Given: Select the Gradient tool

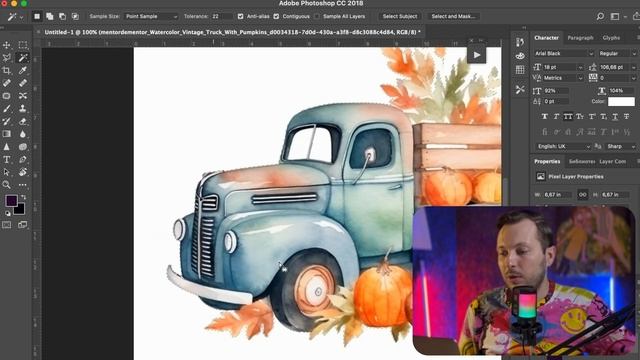Looking at the screenshot, I should click(7, 134).
